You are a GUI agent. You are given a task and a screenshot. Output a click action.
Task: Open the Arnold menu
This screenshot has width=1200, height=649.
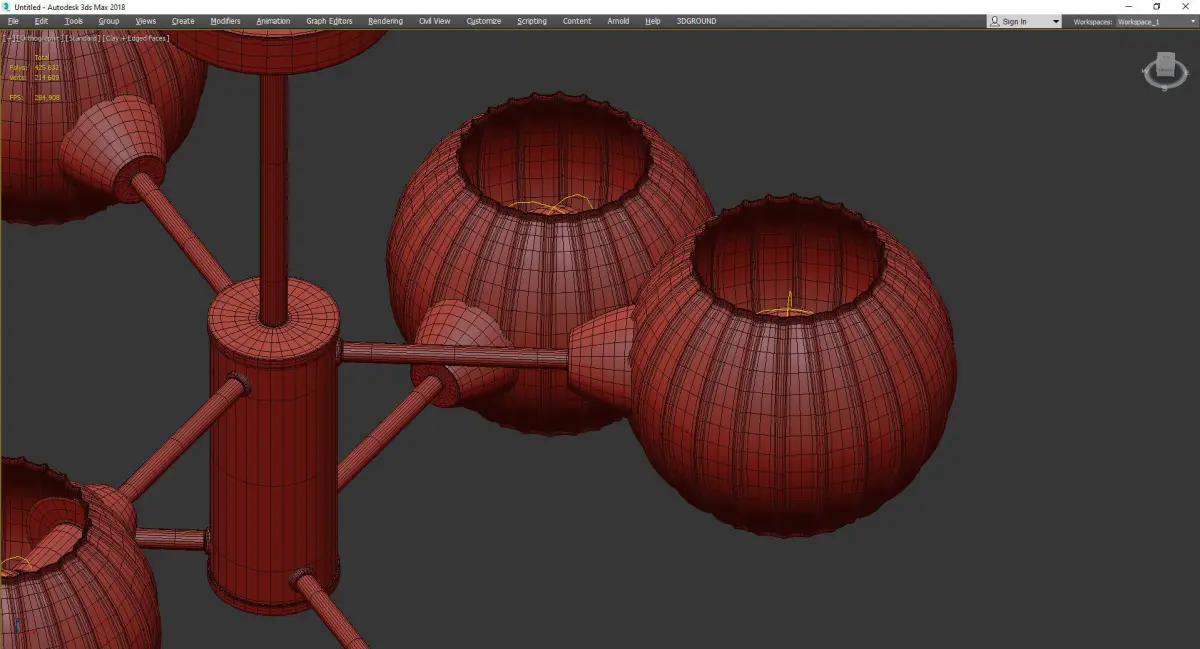click(618, 21)
